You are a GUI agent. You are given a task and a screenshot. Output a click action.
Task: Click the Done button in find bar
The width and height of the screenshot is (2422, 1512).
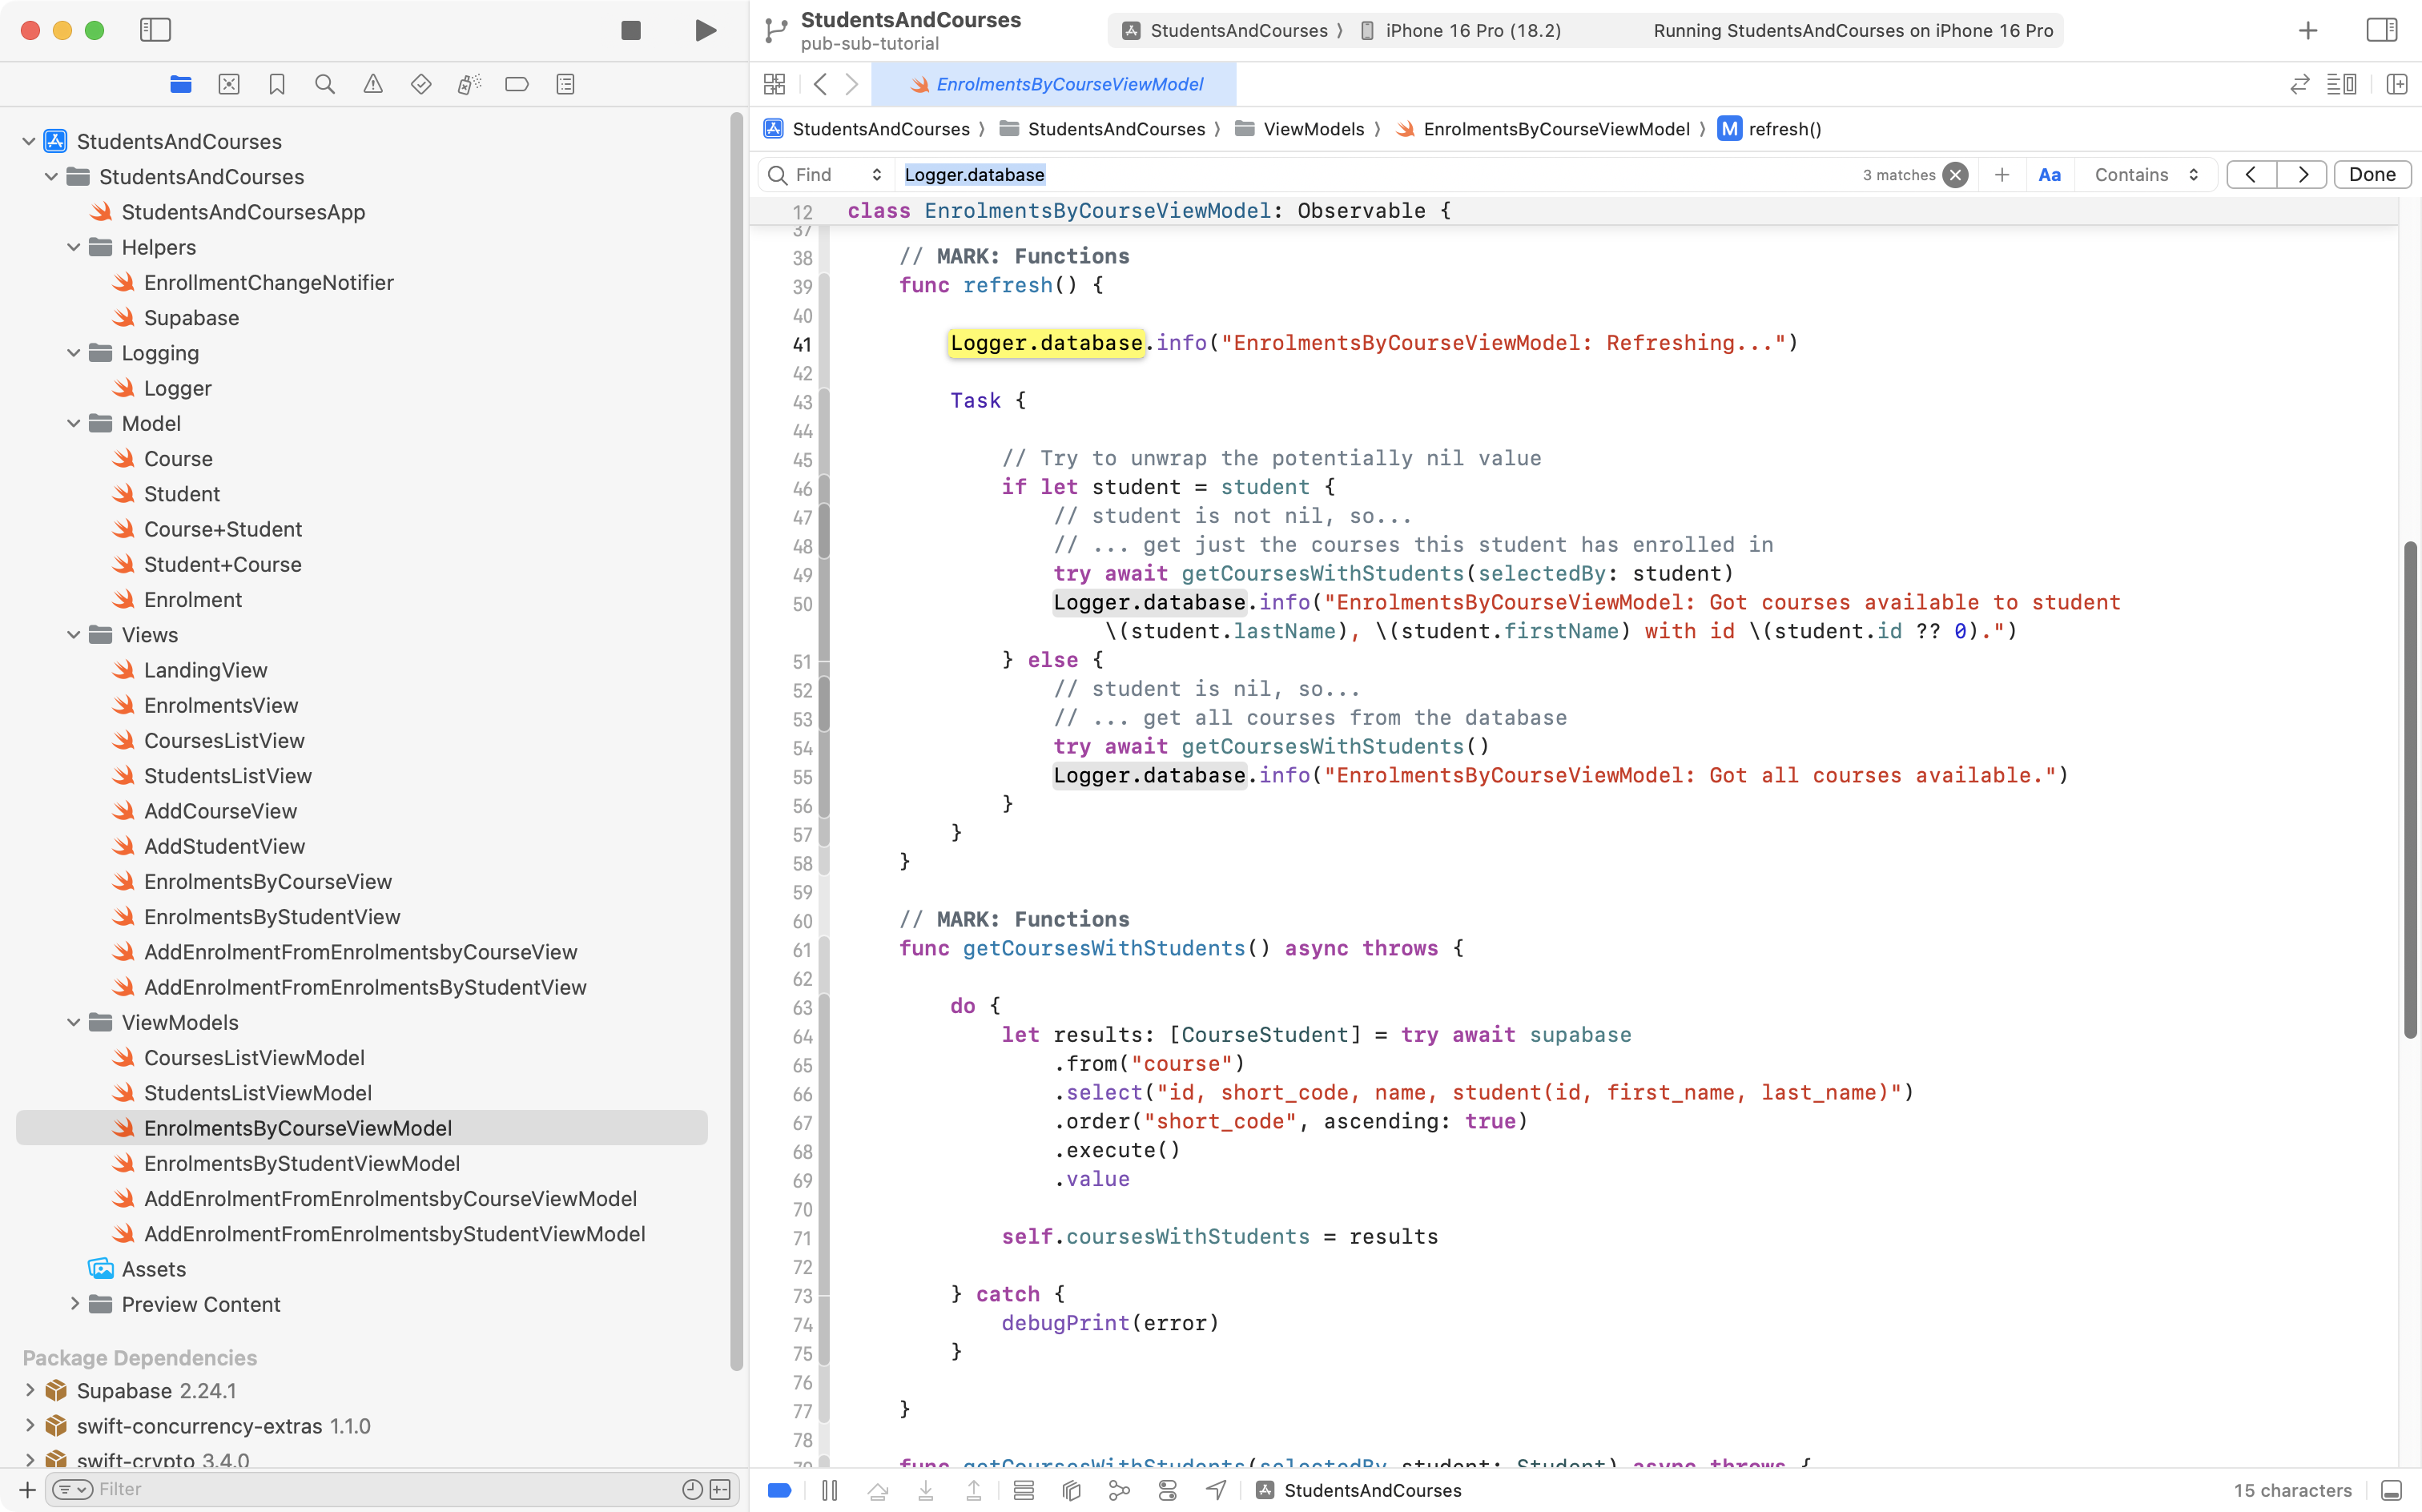click(2371, 175)
